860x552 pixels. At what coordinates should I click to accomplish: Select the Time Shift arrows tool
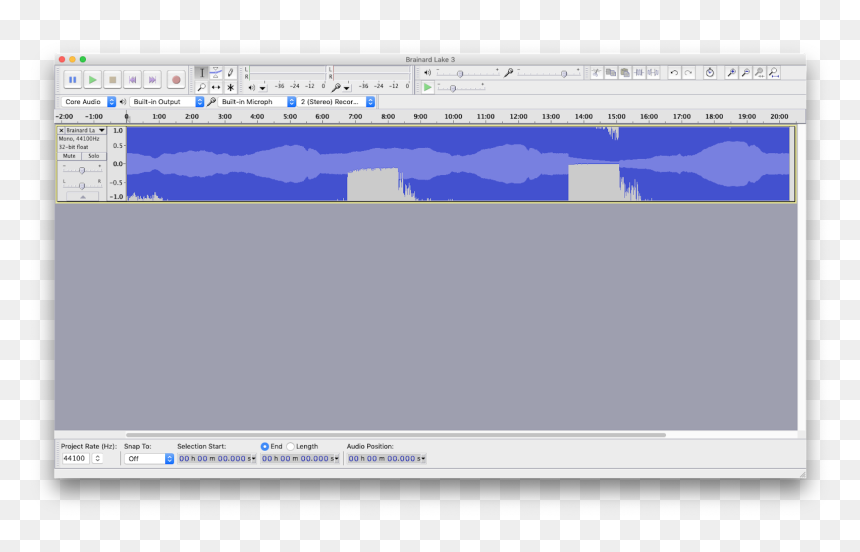click(x=216, y=87)
